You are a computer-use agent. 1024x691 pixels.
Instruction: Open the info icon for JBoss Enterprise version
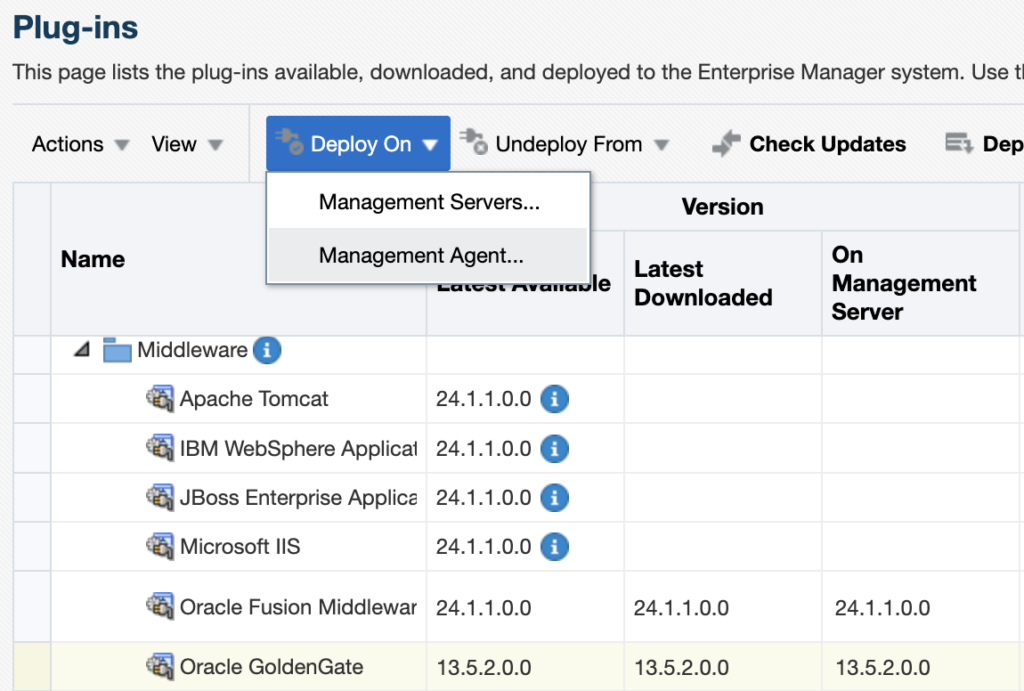(x=554, y=498)
